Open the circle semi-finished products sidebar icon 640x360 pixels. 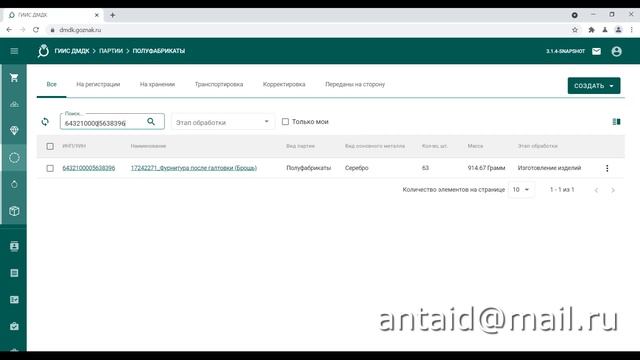14,158
